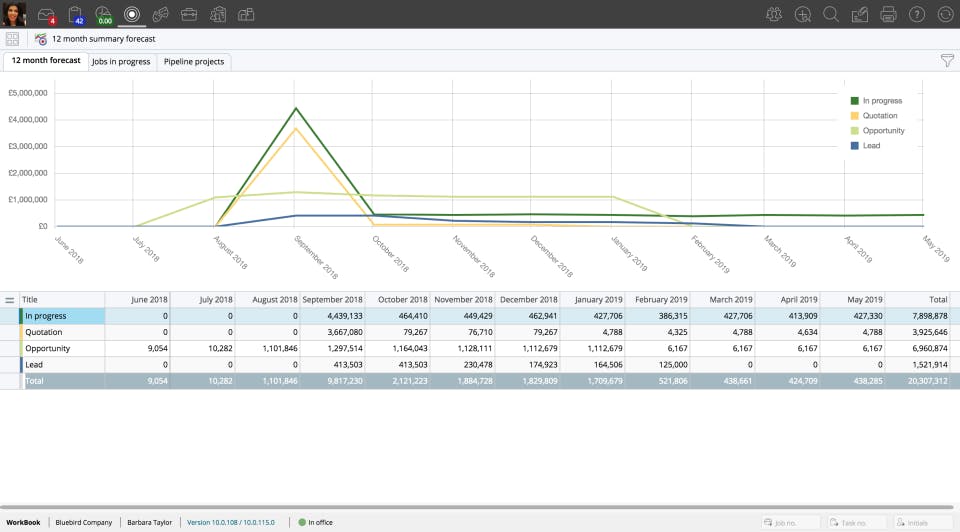Click the refresh circular arrow icon
Image resolution: width=960 pixels, height=532 pixels.
(945, 14)
